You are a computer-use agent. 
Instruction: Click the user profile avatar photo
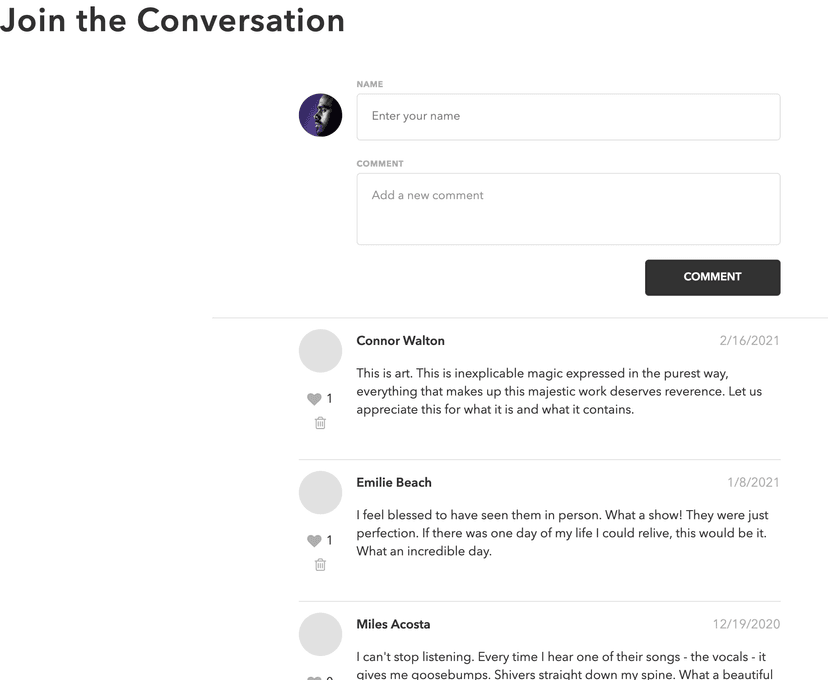coord(321,115)
